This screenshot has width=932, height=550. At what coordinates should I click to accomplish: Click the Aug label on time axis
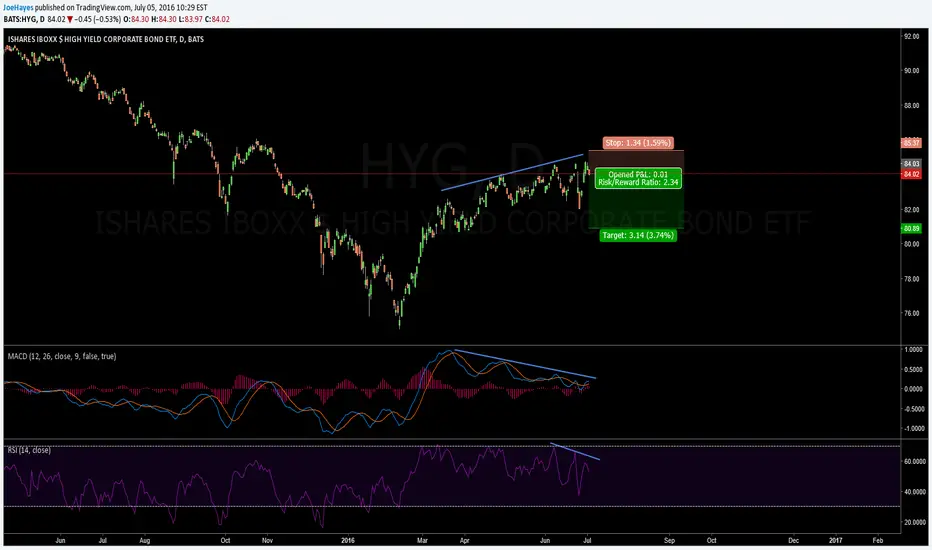pos(144,540)
